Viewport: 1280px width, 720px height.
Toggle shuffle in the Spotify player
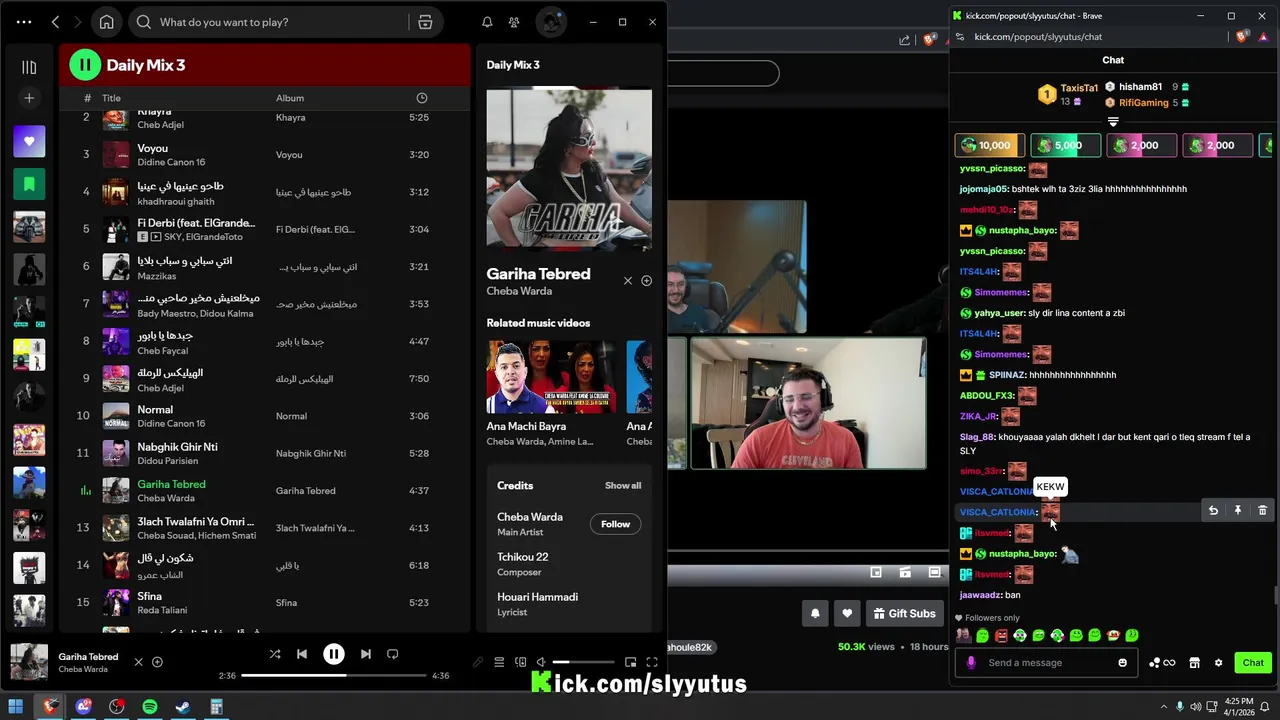tap(275, 654)
